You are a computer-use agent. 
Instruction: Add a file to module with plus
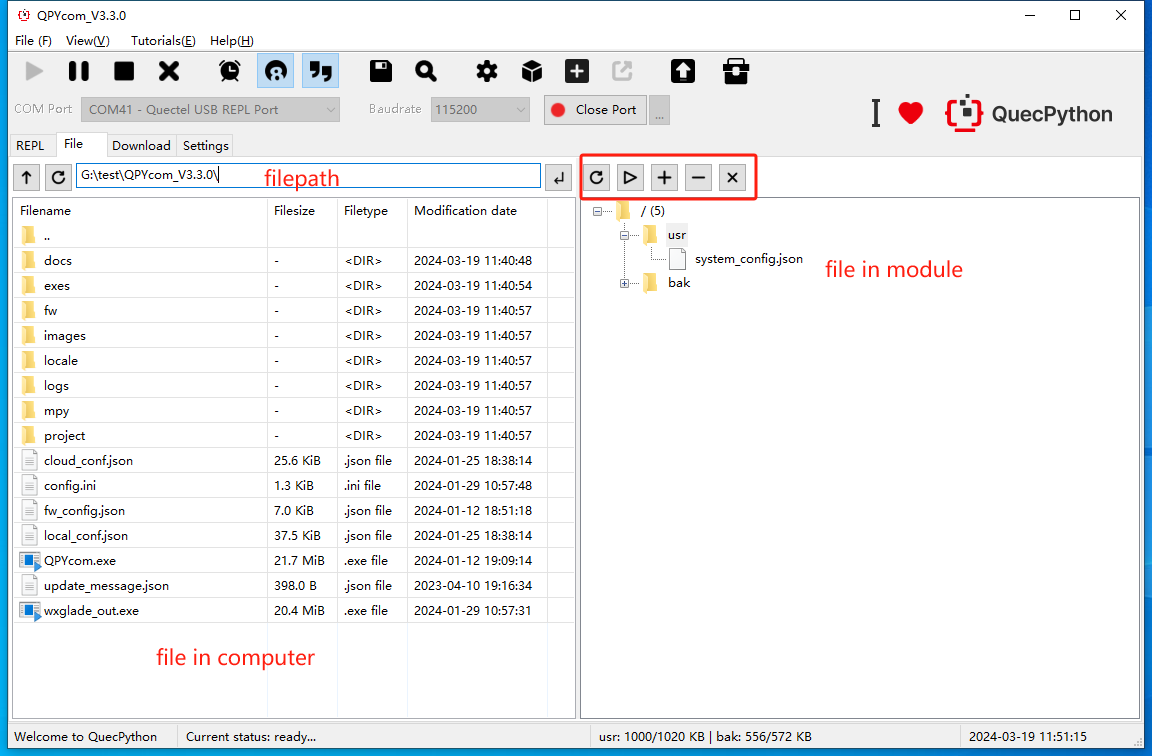664,177
